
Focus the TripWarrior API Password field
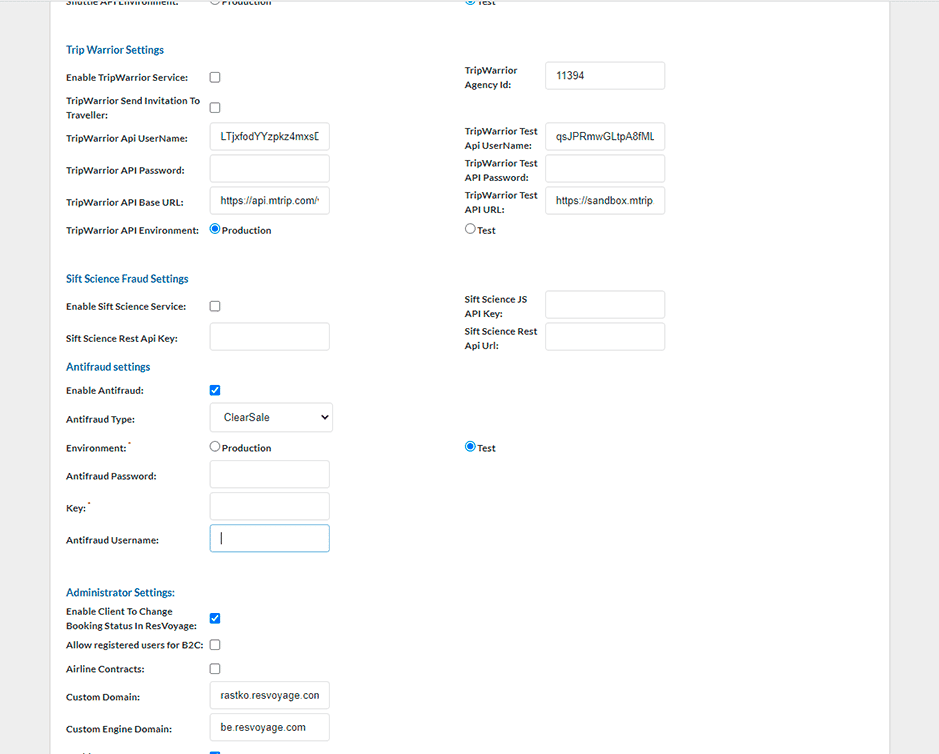269,169
